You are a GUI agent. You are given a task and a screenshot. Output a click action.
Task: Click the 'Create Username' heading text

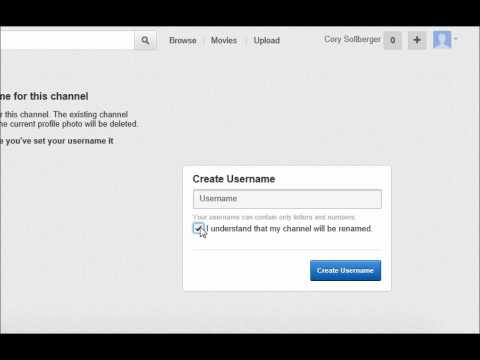click(234, 179)
